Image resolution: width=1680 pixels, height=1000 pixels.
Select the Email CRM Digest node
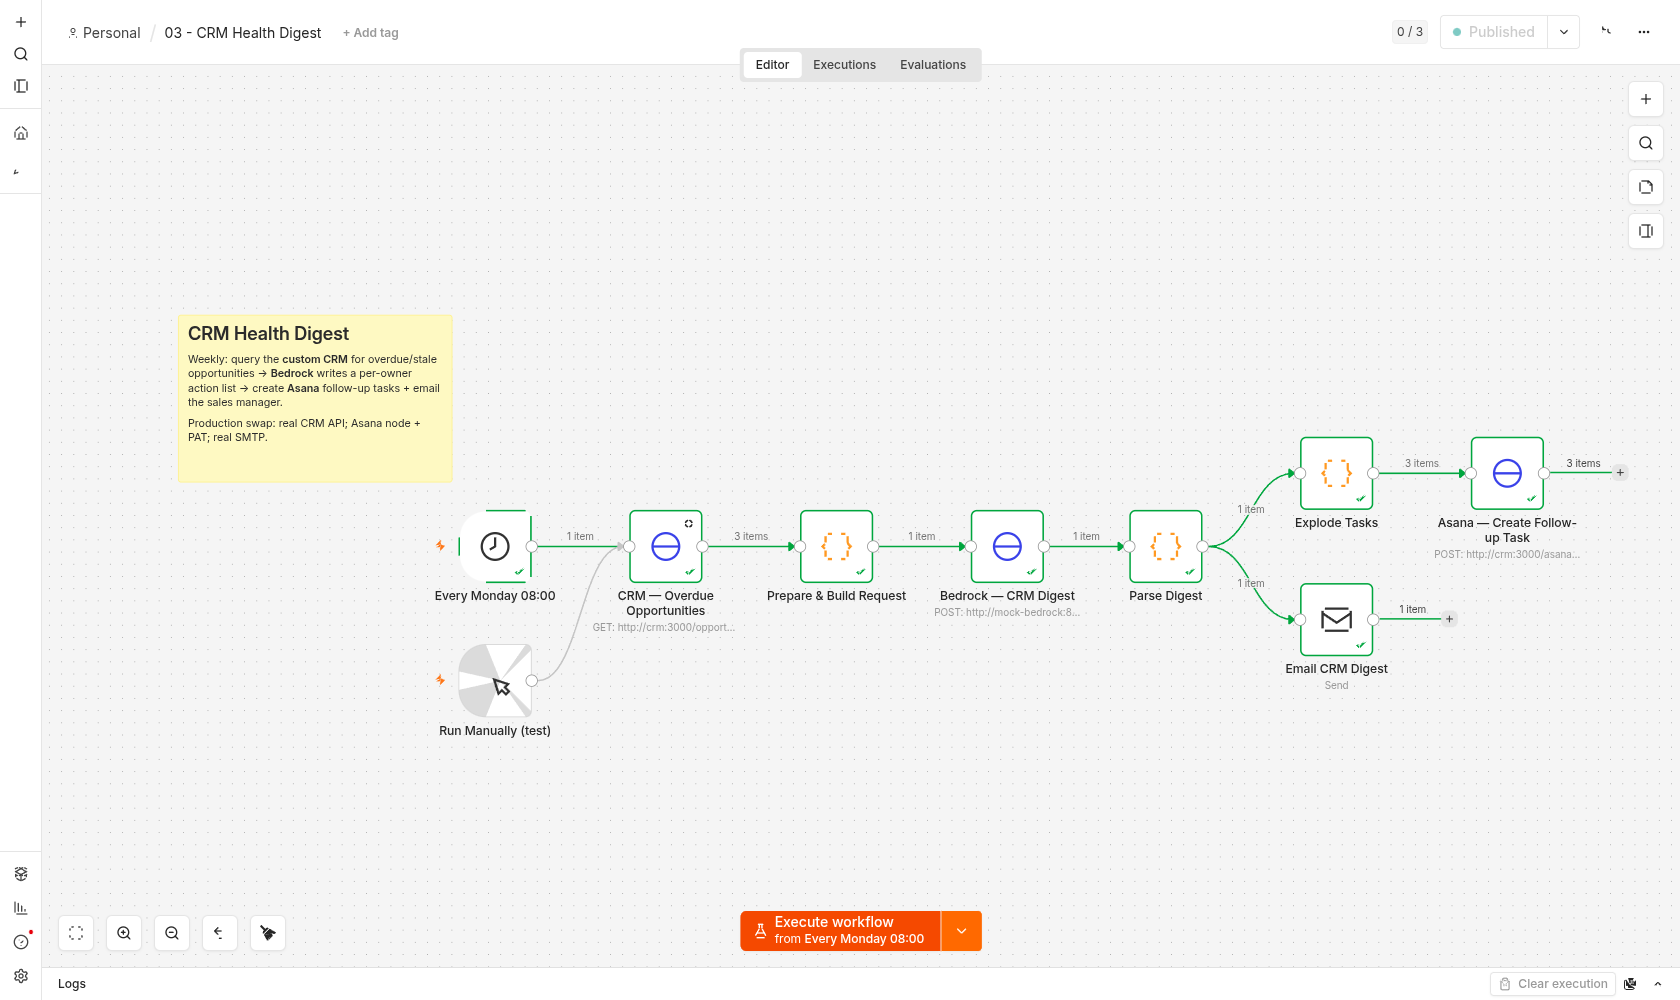[x=1337, y=620]
